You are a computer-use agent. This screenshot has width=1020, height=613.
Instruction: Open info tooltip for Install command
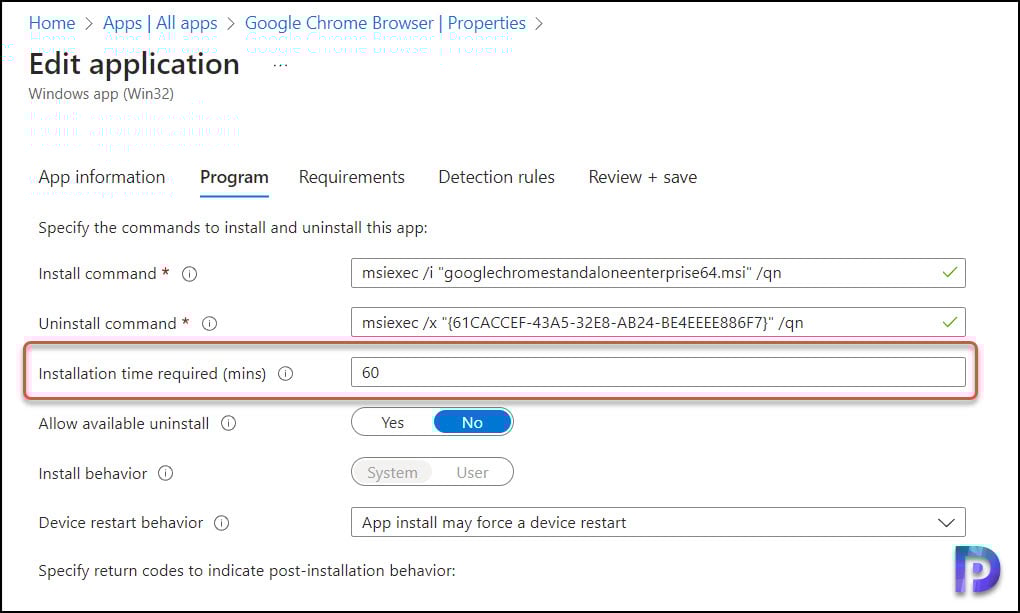[189, 274]
